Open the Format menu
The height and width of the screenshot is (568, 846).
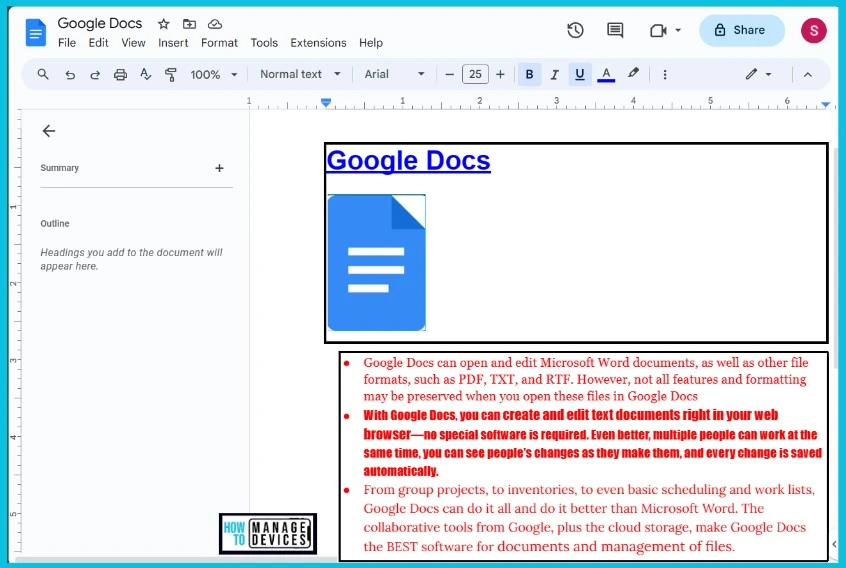[x=219, y=43]
